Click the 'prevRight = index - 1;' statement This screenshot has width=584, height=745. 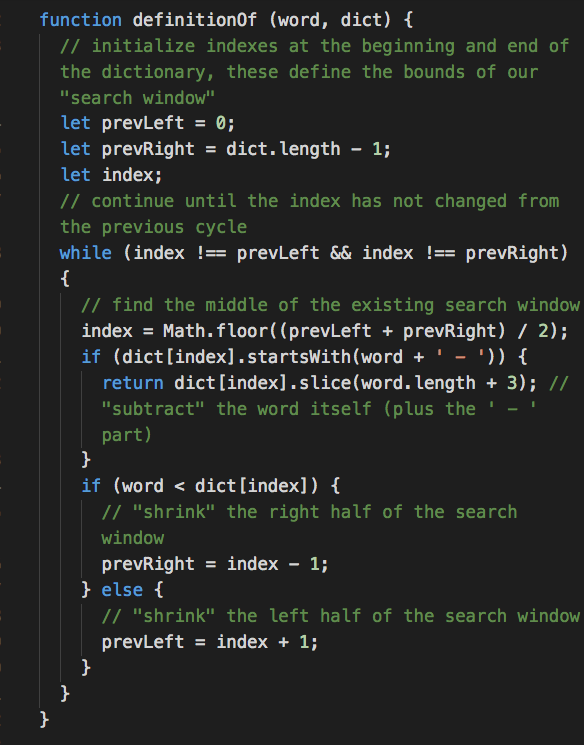pyautogui.click(x=215, y=564)
